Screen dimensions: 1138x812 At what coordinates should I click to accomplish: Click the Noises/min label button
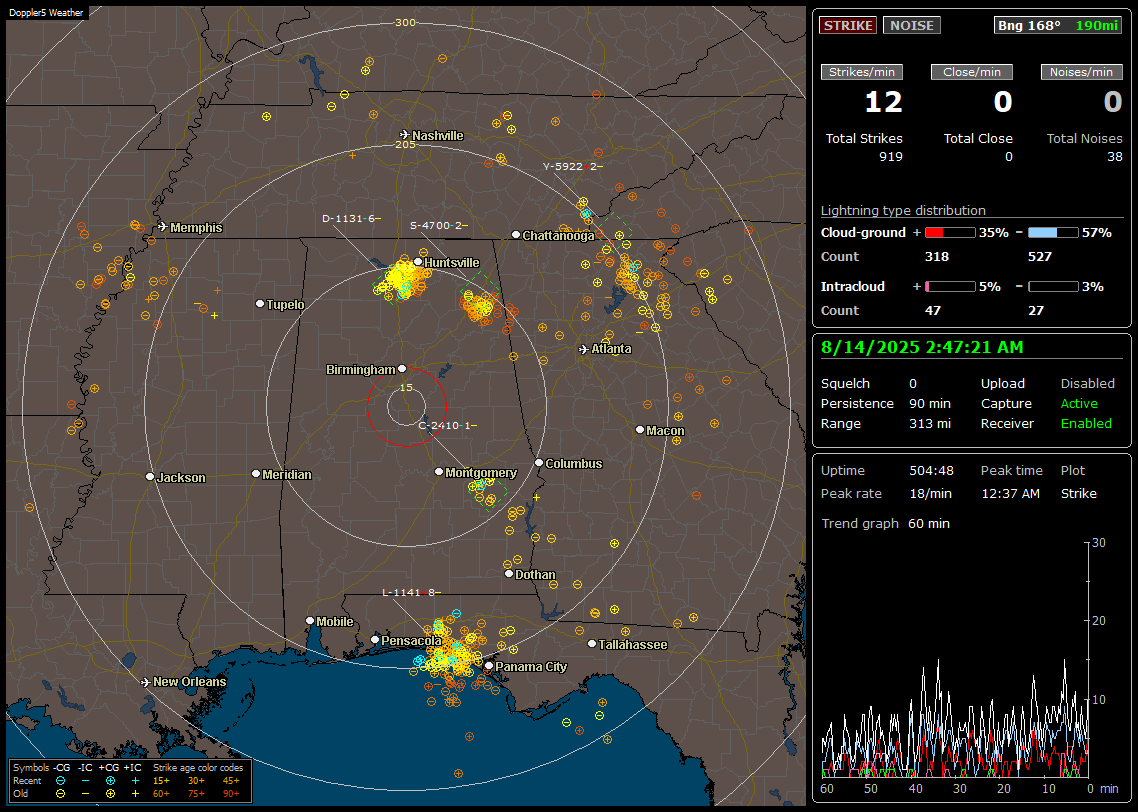click(x=1081, y=72)
